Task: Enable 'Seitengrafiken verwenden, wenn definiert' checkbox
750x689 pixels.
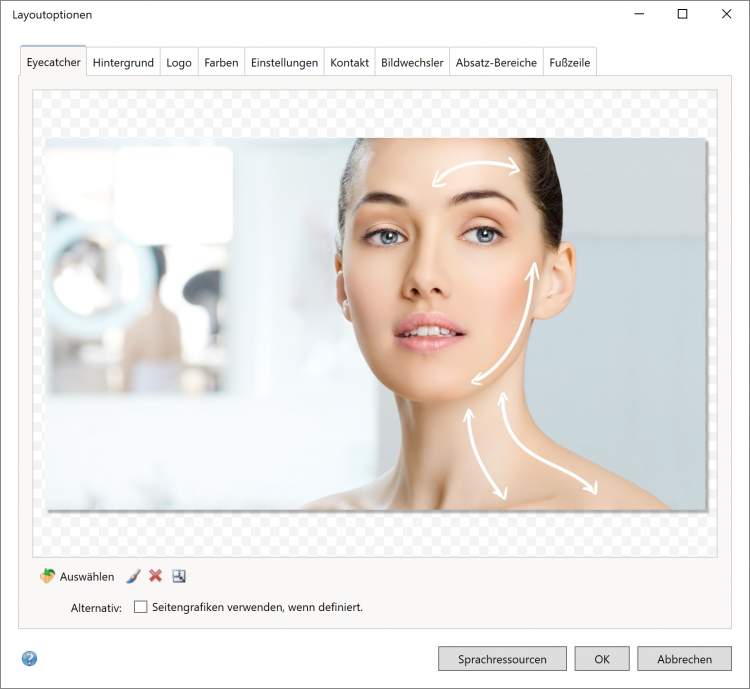Action: click(141, 607)
